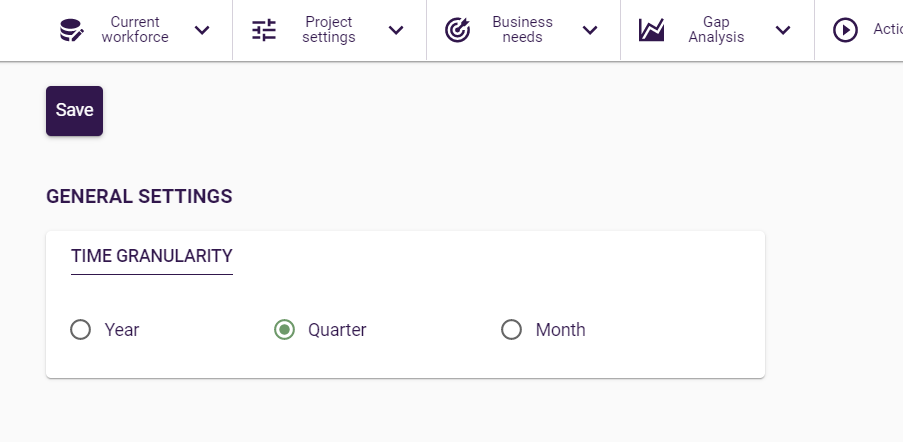Expand the Gap Analysis dropdown chevron
The image size is (903, 442).
[x=783, y=30]
